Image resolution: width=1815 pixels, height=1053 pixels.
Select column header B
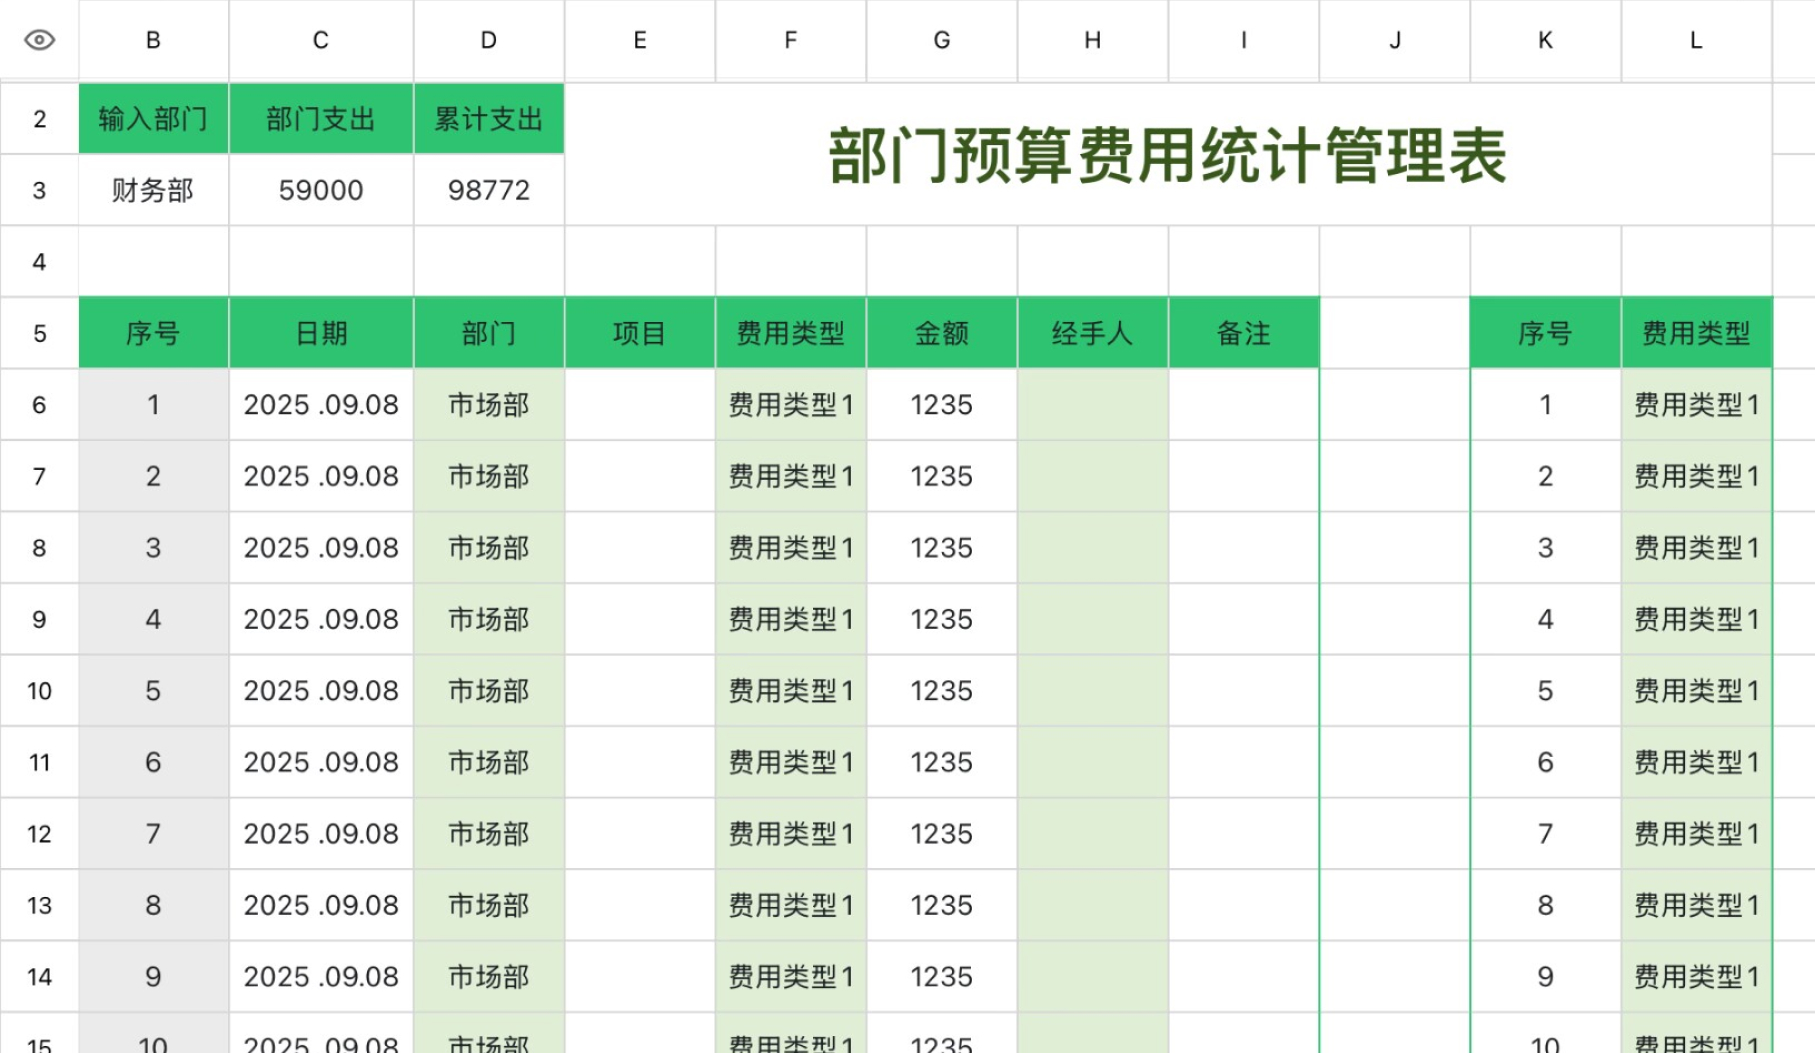(152, 40)
